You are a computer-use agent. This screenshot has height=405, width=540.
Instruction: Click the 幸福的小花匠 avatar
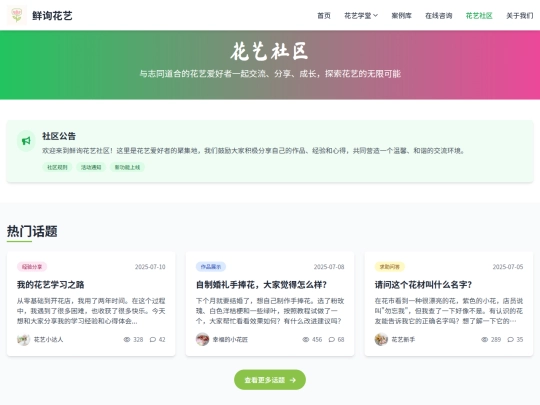202,339
